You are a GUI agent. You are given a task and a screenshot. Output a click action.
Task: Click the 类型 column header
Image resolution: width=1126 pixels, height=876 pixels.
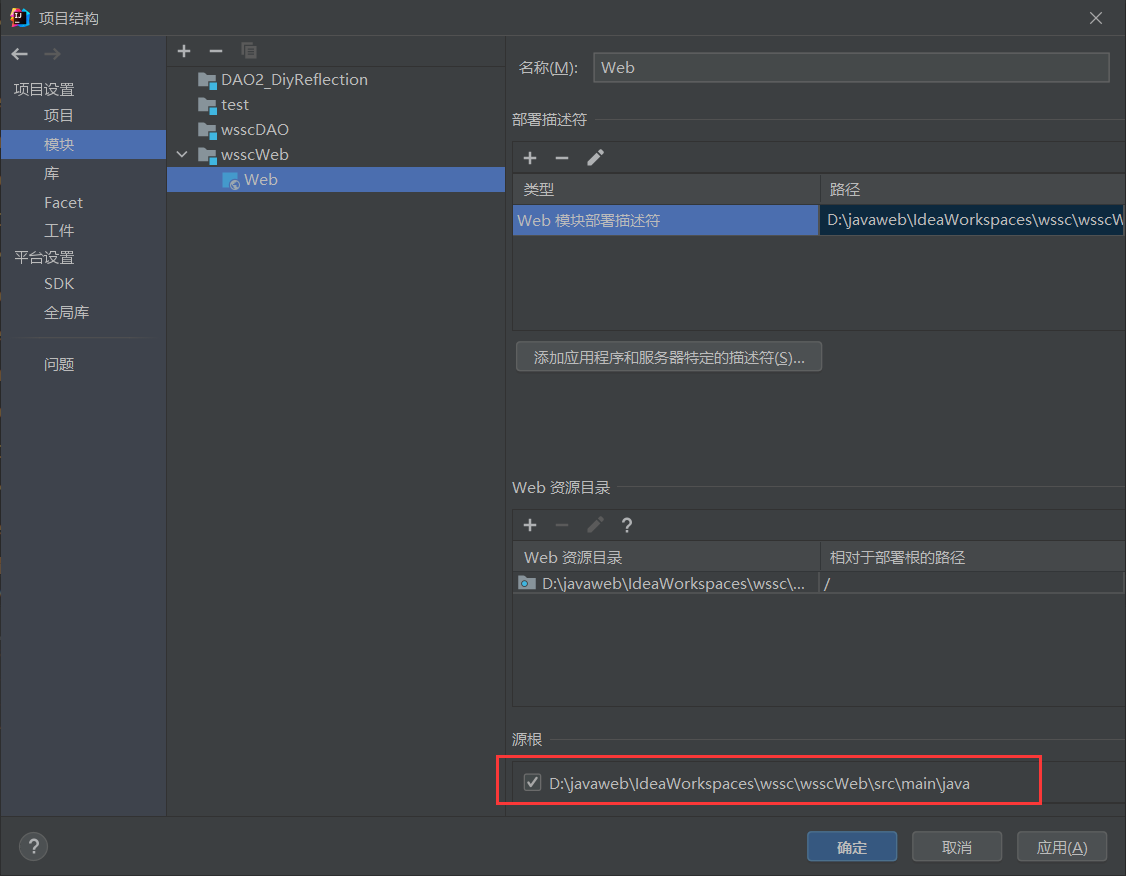[666, 190]
